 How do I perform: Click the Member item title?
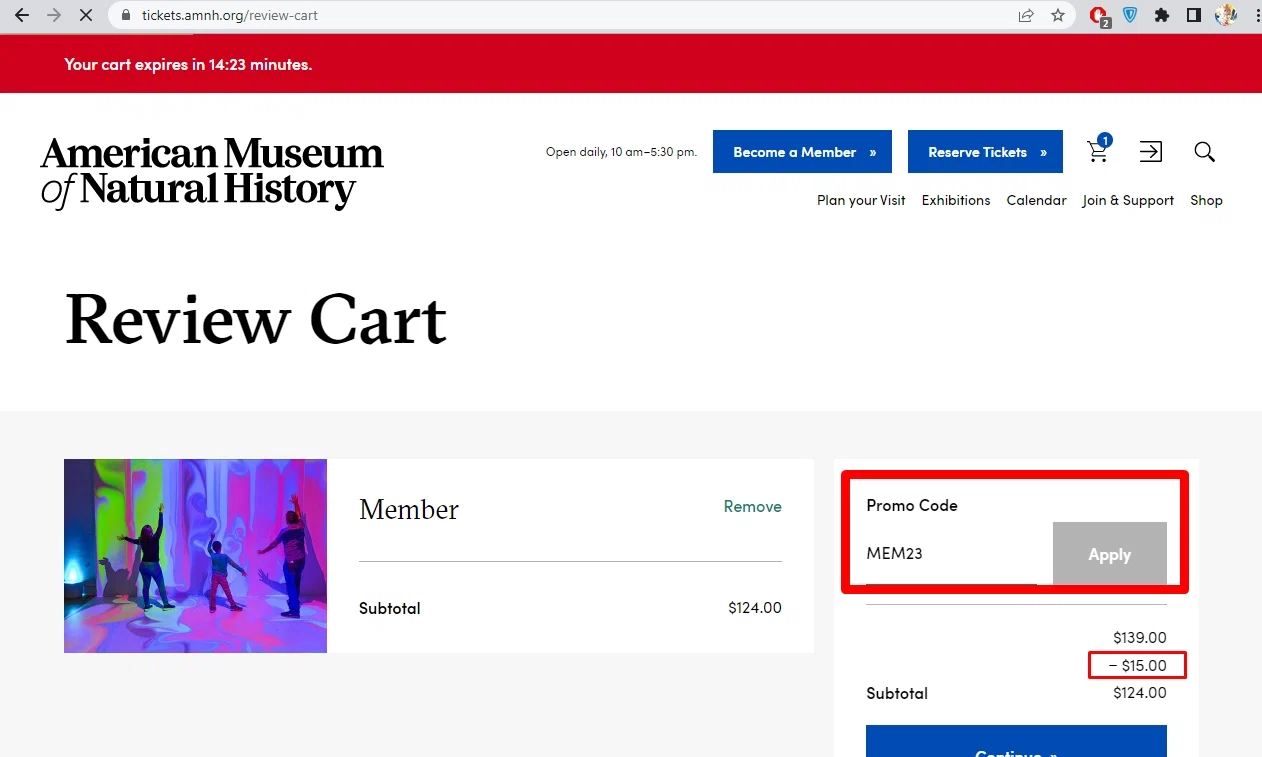[409, 509]
